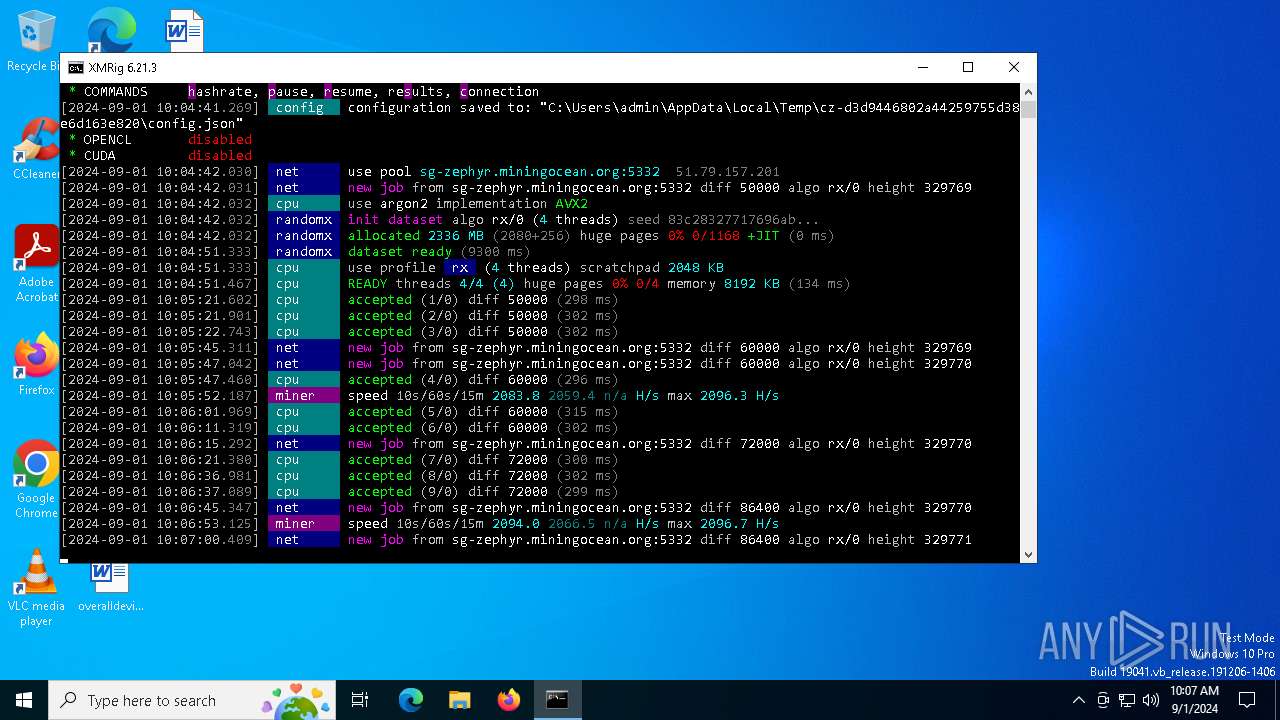The width and height of the screenshot is (1280, 720).
Task: Open the taskbar clock showing 10:07 AM
Action: pyautogui.click(x=1194, y=700)
